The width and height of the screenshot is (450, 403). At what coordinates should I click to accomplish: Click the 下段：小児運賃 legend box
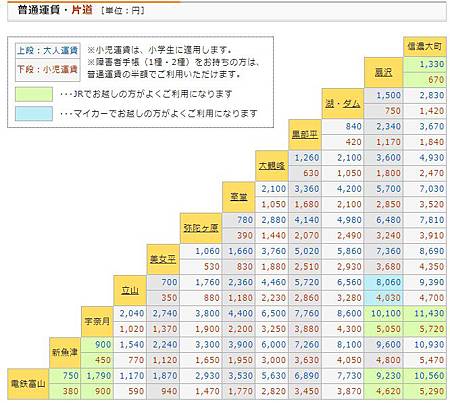pyautogui.click(x=47, y=69)
